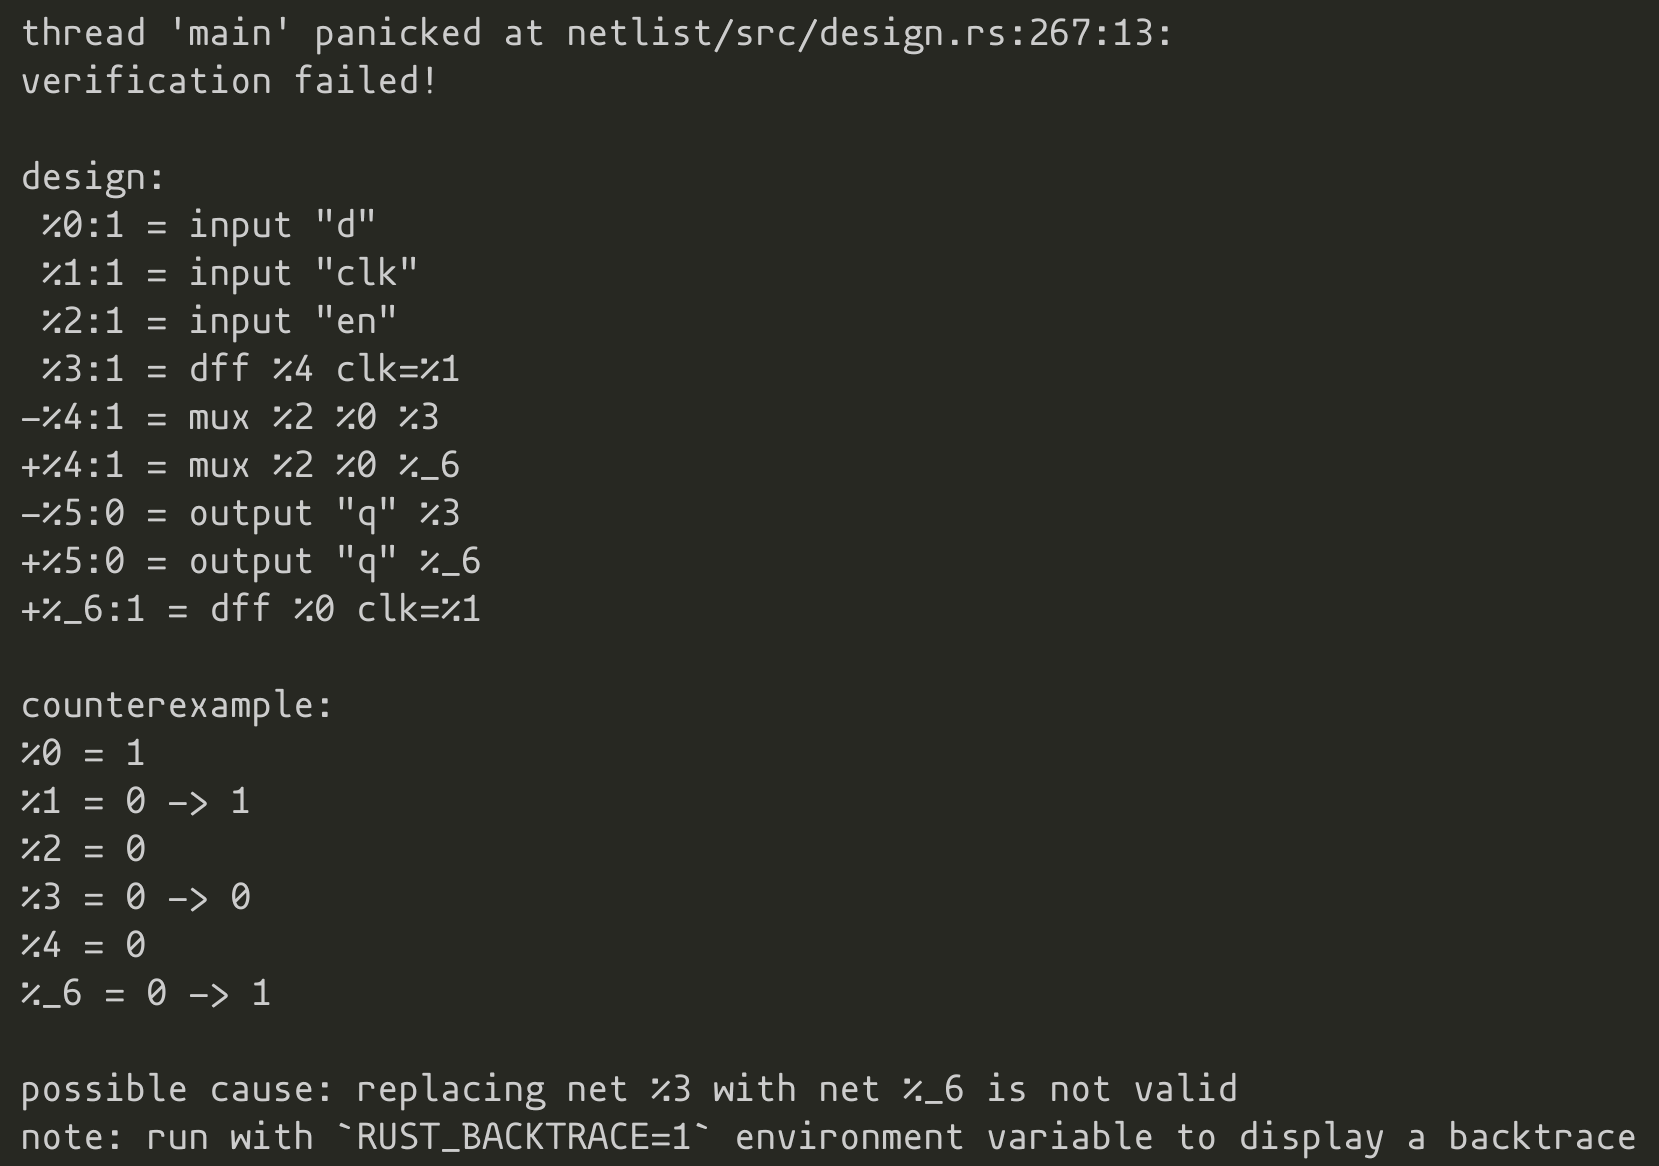This screenshot has height=1166, width=1659.
Task: Click the file path netlist/src/design.rs:267:13
Action: 869,33
